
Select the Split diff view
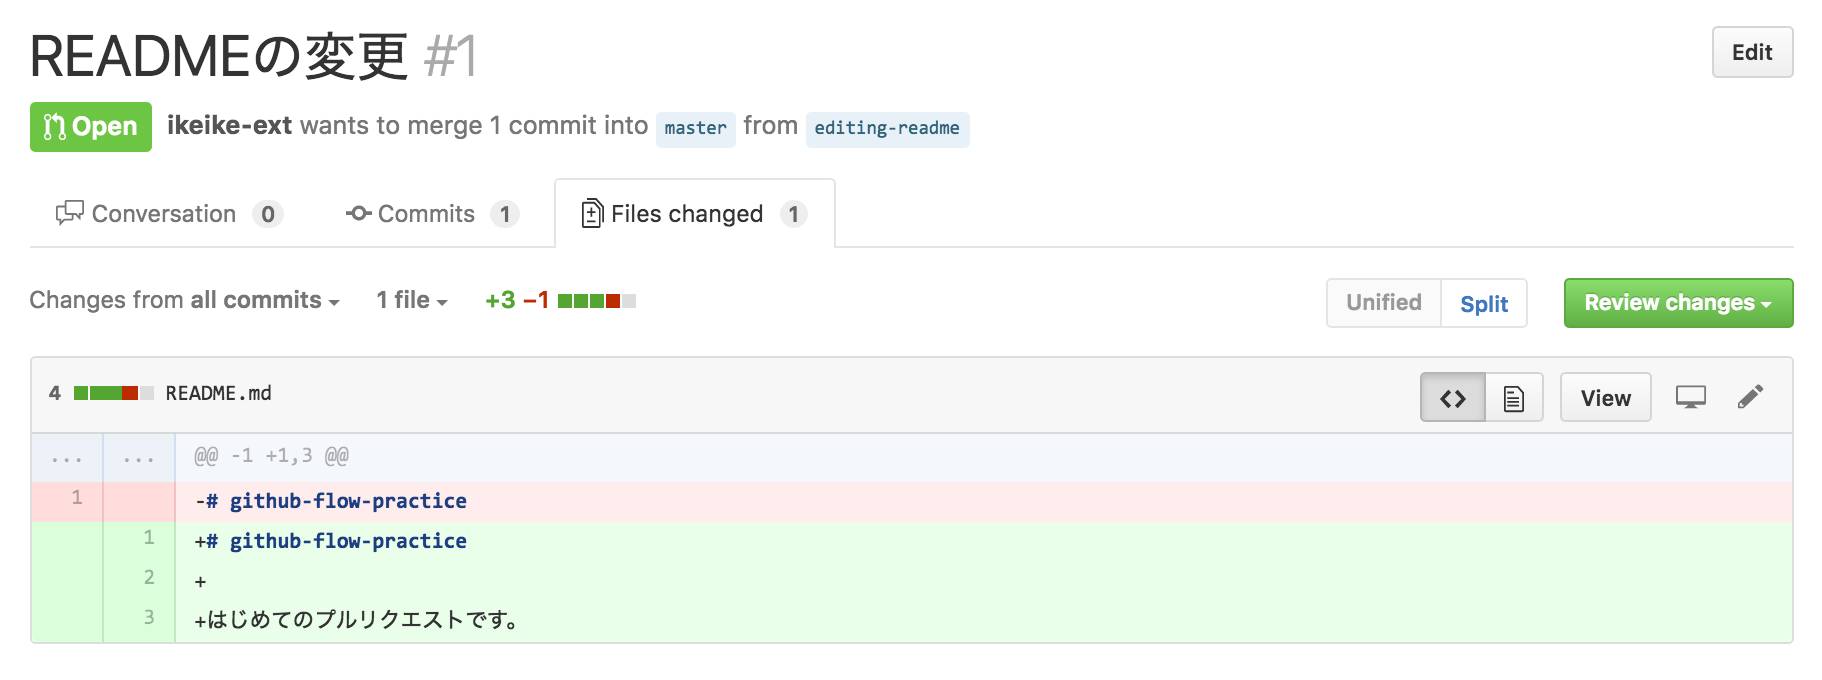click(1484, 303)
